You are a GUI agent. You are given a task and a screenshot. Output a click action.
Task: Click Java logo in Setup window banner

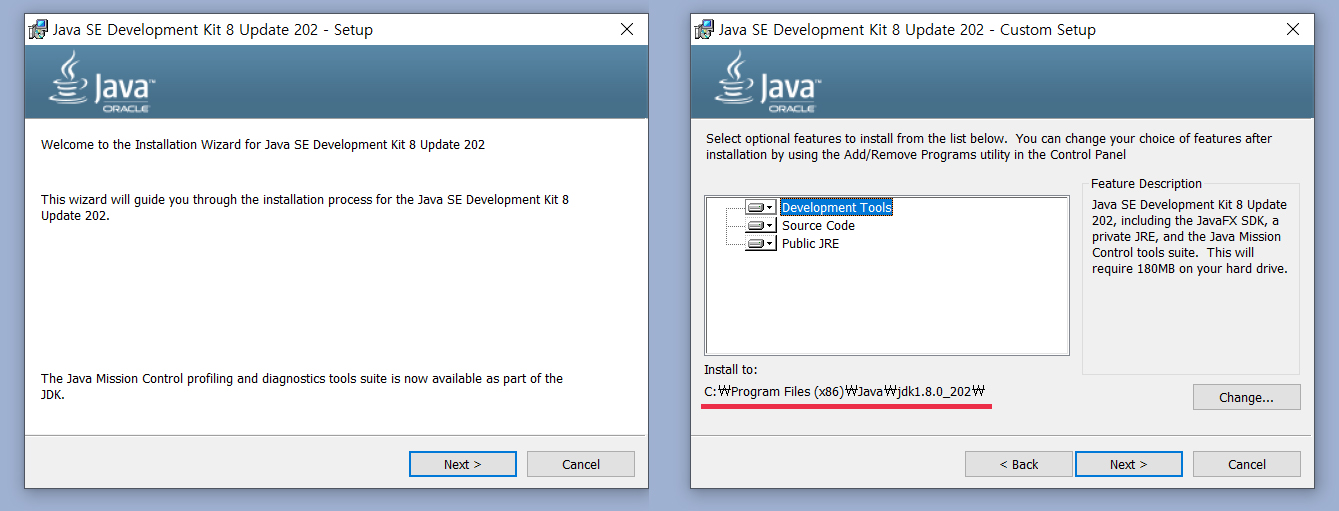pos(101,82)
